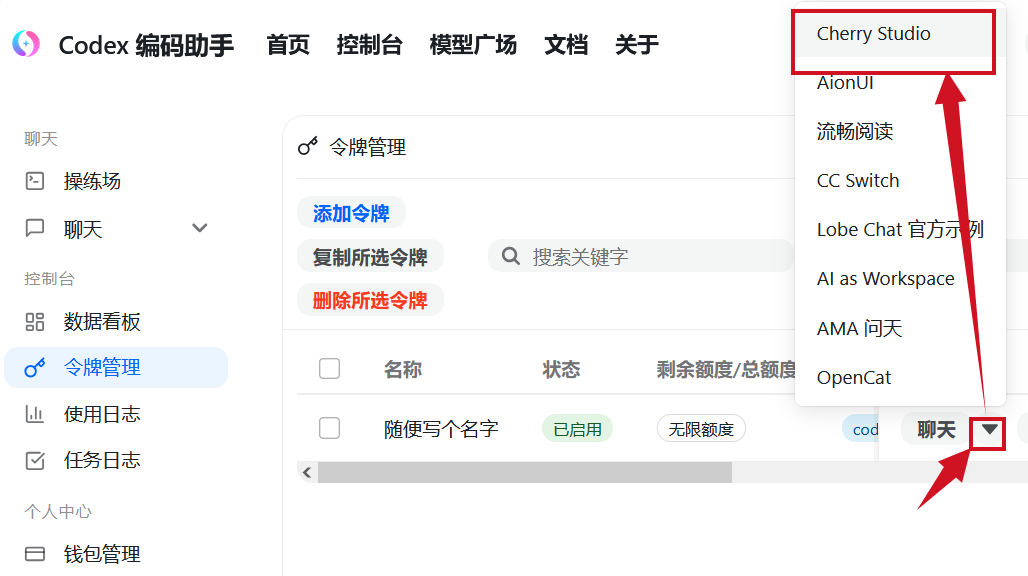This screenshot has height=576, width=1028.
Task: Open 数据看板 via the dashboard grid icon
Action: [x=36, y=321]
